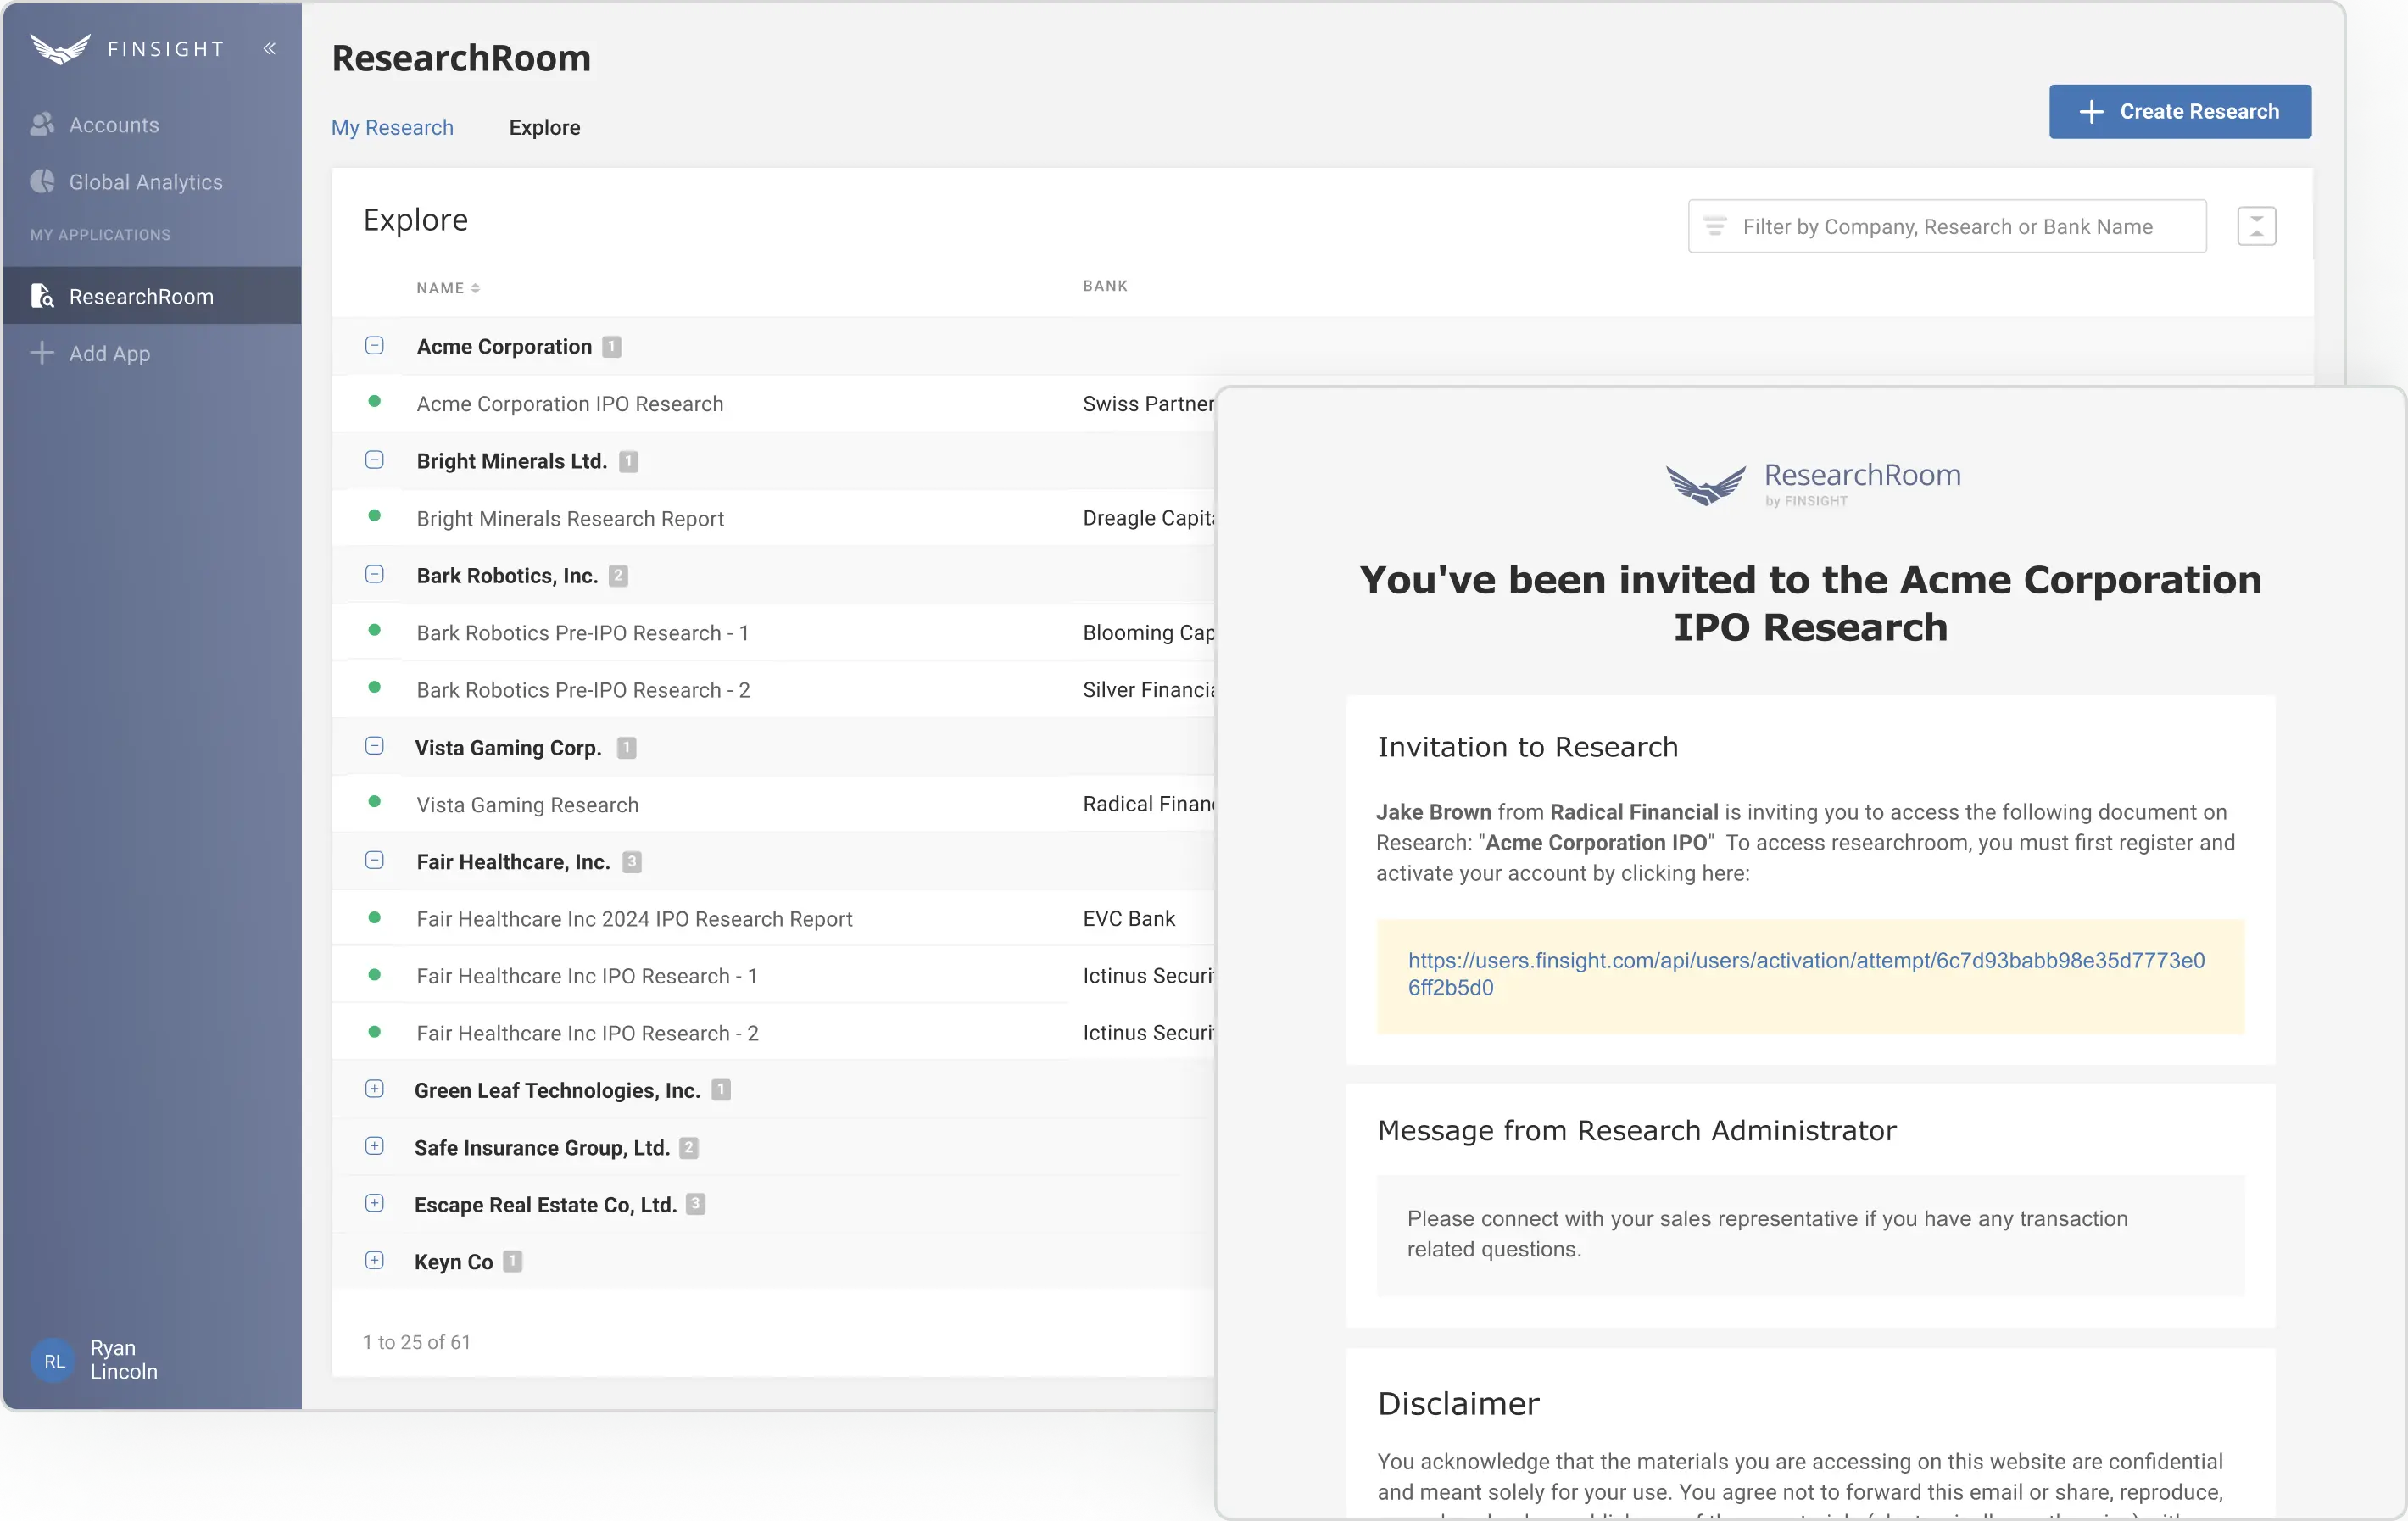Collapse the Fair Healthcare, Inc. group

coord(374,861)
